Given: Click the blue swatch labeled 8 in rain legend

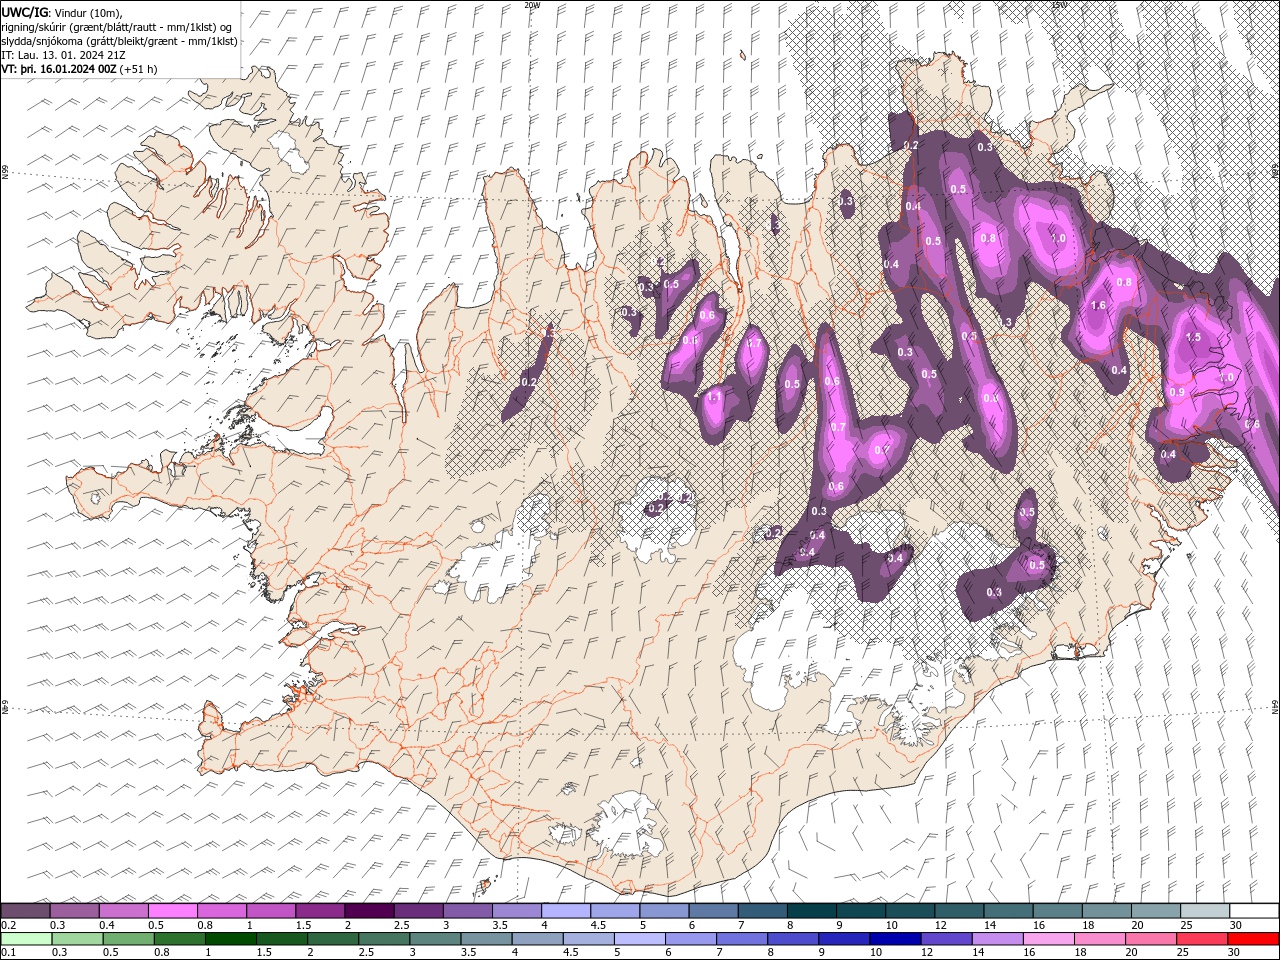Looking at the screenshot, I should pyautogui.click(x=793, y=939).
